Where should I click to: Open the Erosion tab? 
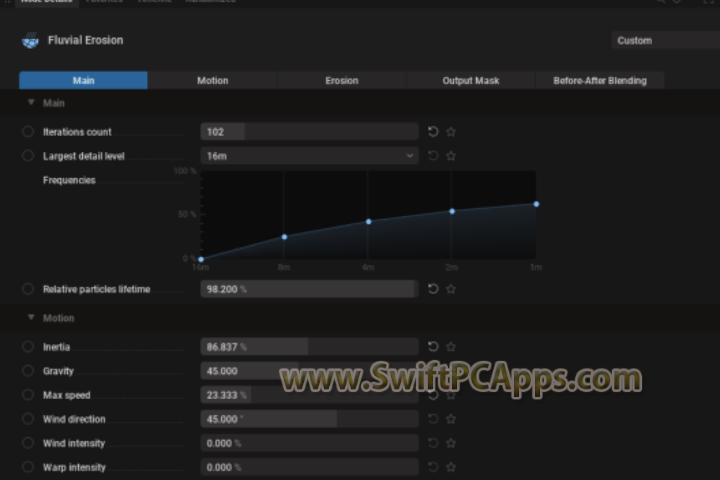tap(342, 80)
